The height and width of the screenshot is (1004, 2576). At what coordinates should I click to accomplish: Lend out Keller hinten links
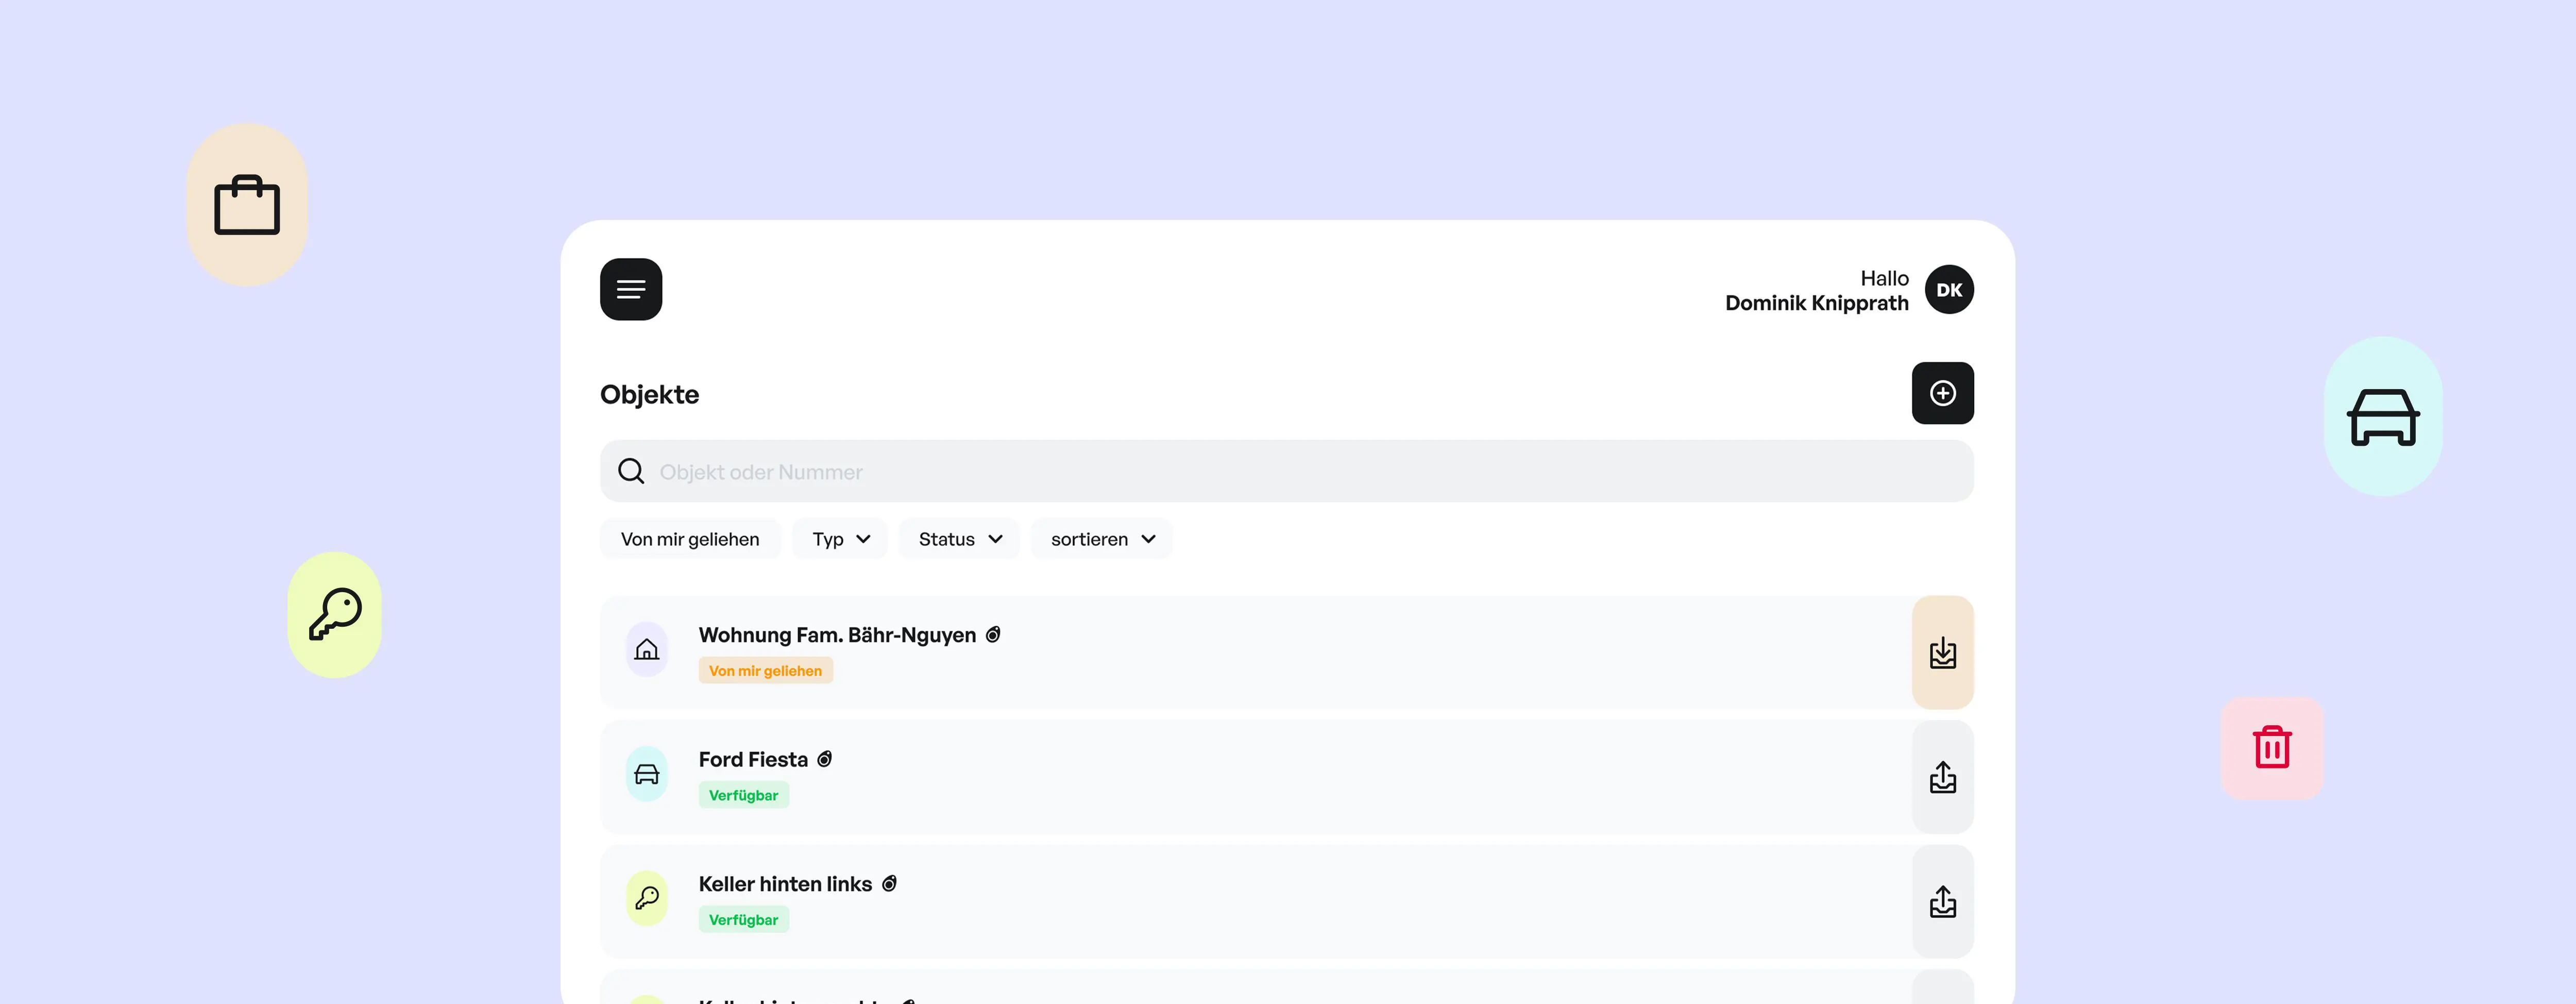tap(1943, 902)
